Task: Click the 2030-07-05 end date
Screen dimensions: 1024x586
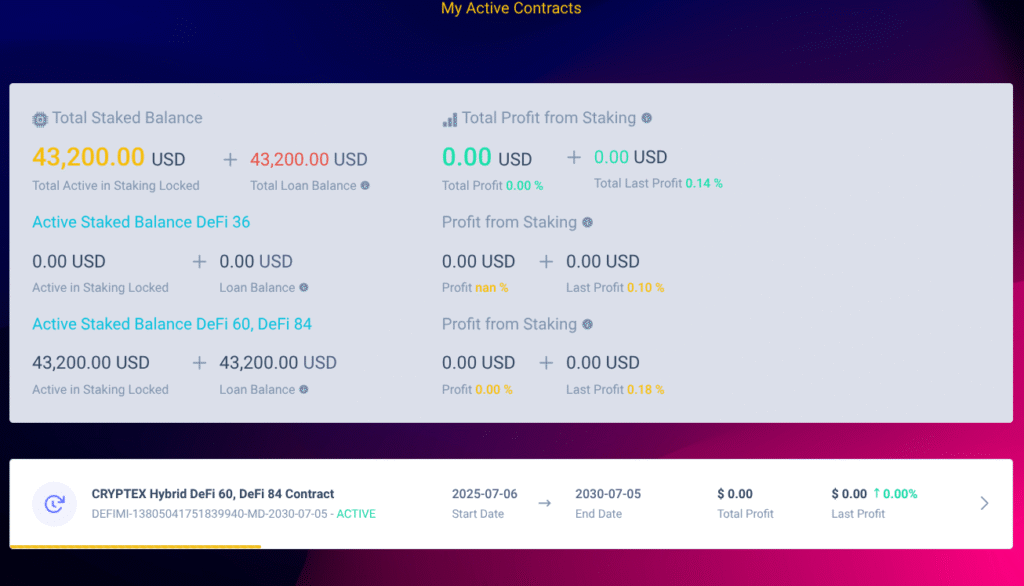Action: pos(608,494)
